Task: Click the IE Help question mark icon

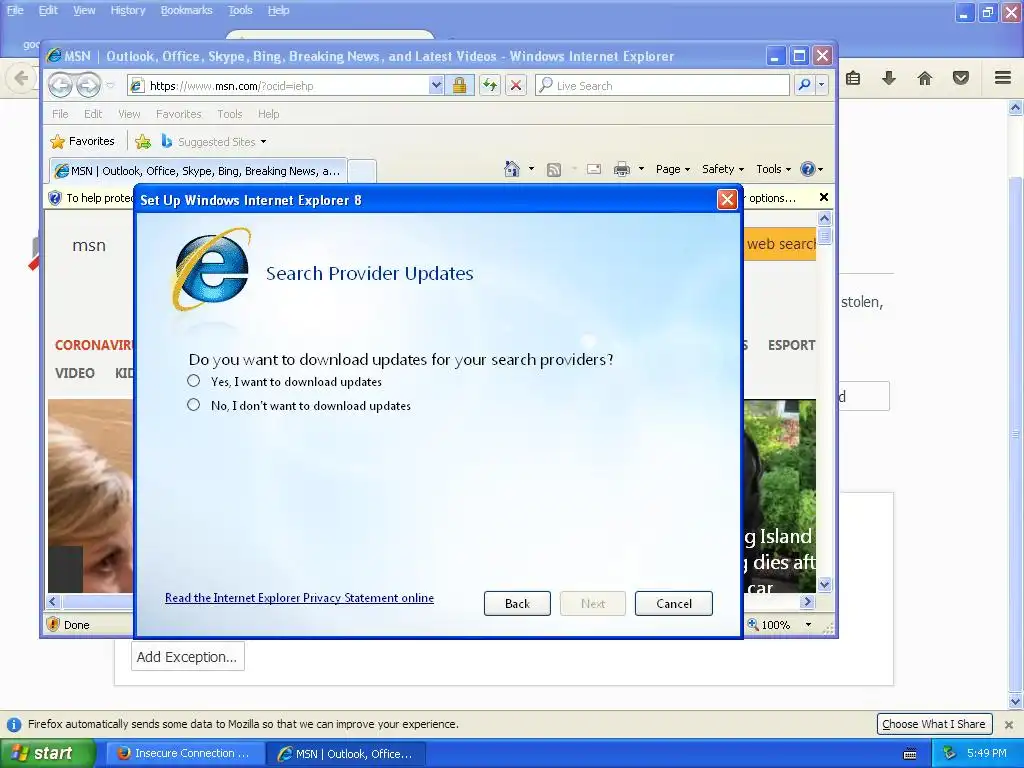Action: (808, 169)
